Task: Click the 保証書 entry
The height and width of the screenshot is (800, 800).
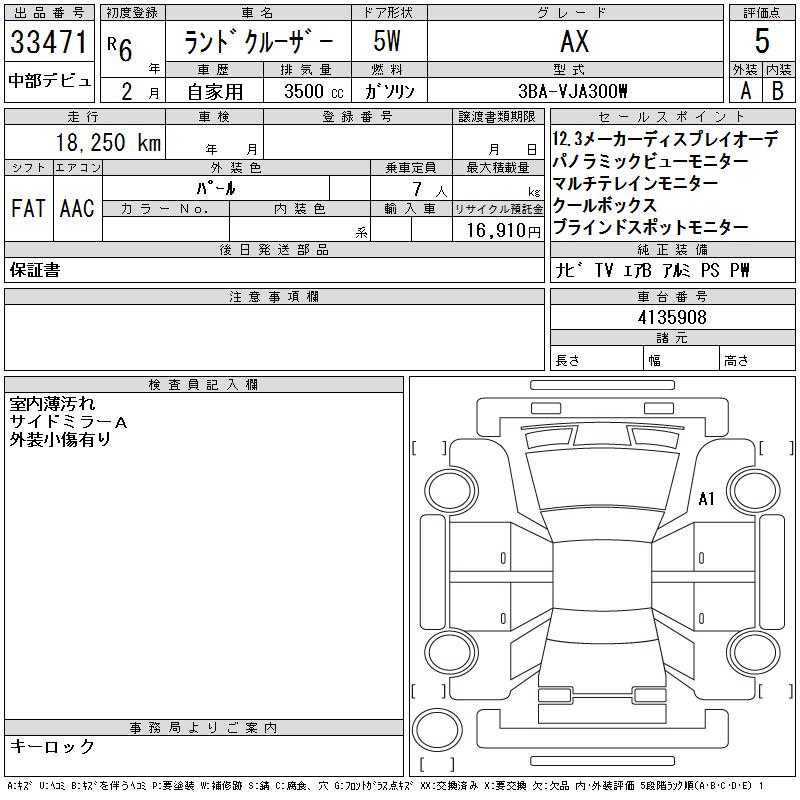Action: coord(35,270)
